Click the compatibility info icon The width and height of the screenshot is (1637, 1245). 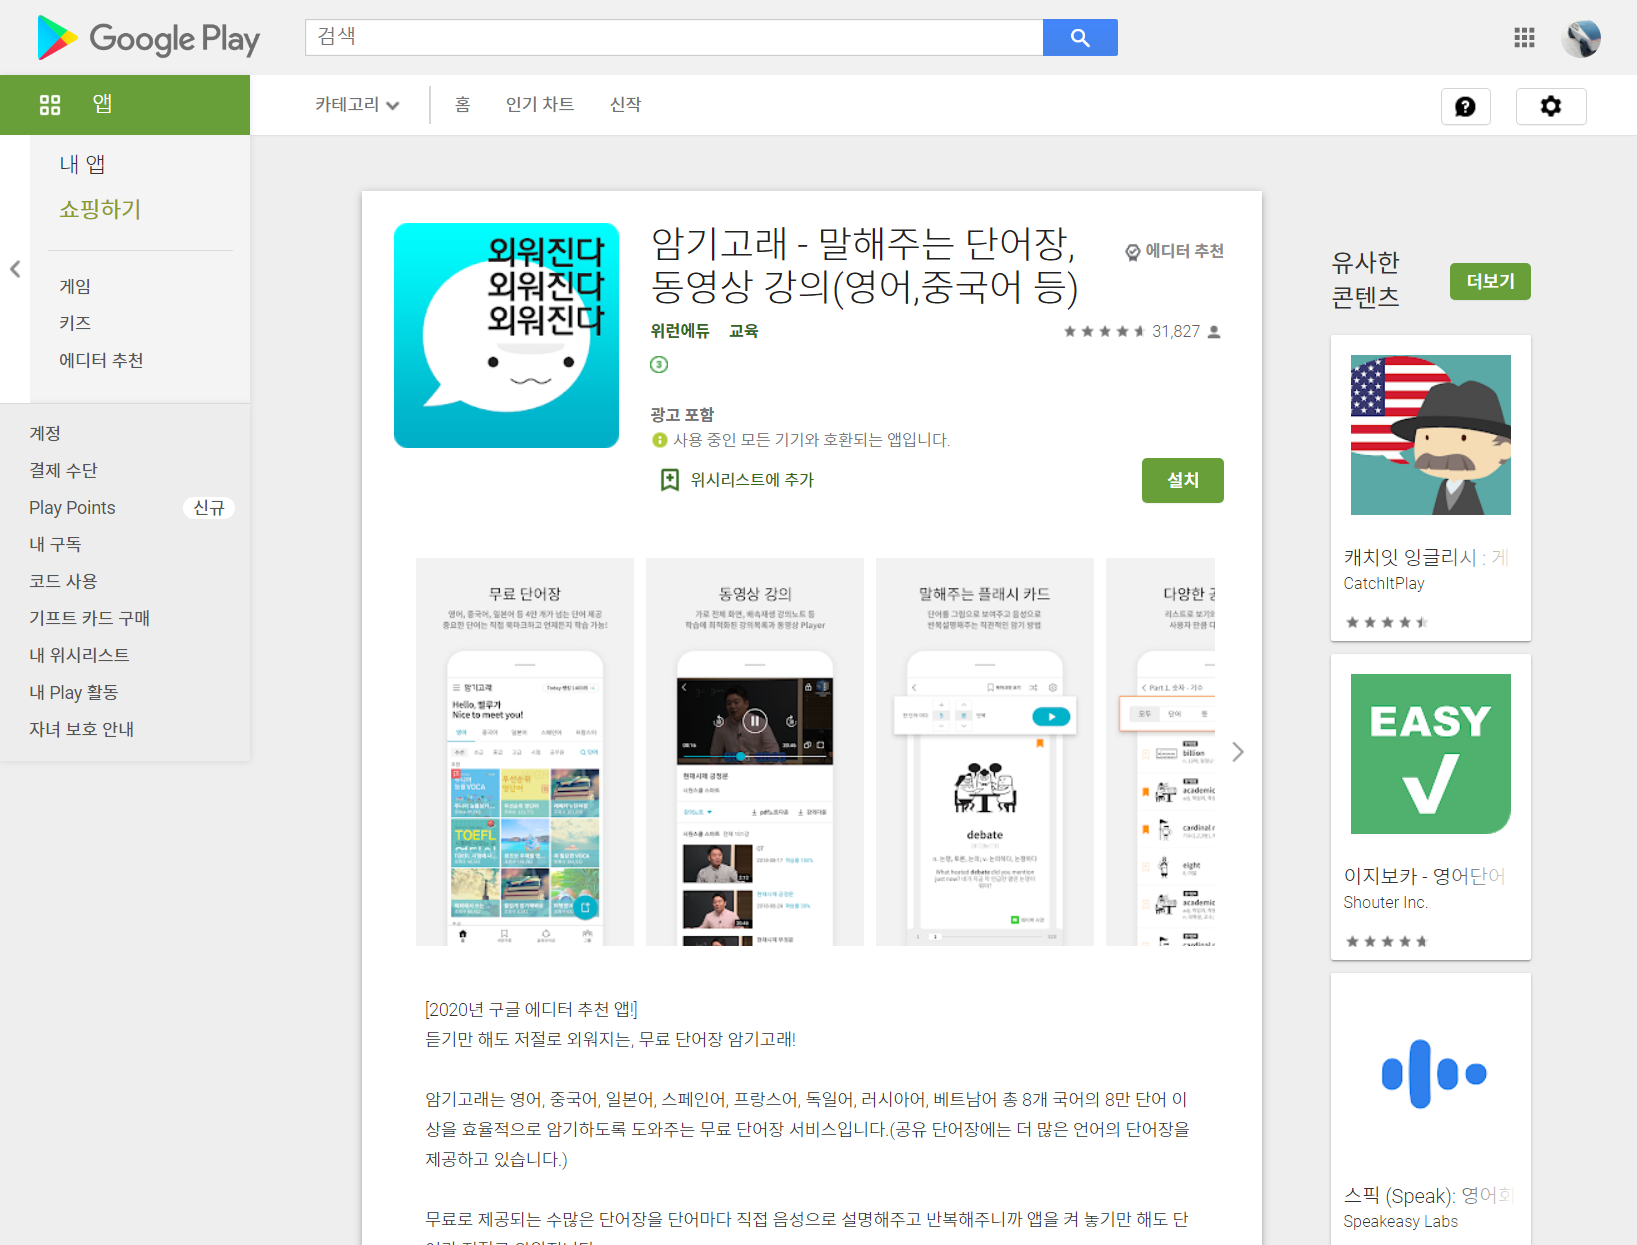click(659, 440)
